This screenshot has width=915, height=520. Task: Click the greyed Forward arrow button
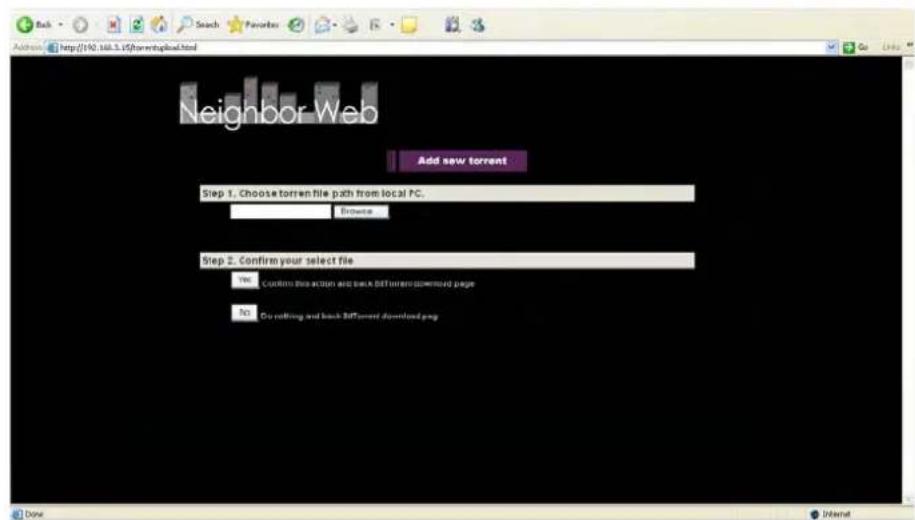[x=81, y=25]
